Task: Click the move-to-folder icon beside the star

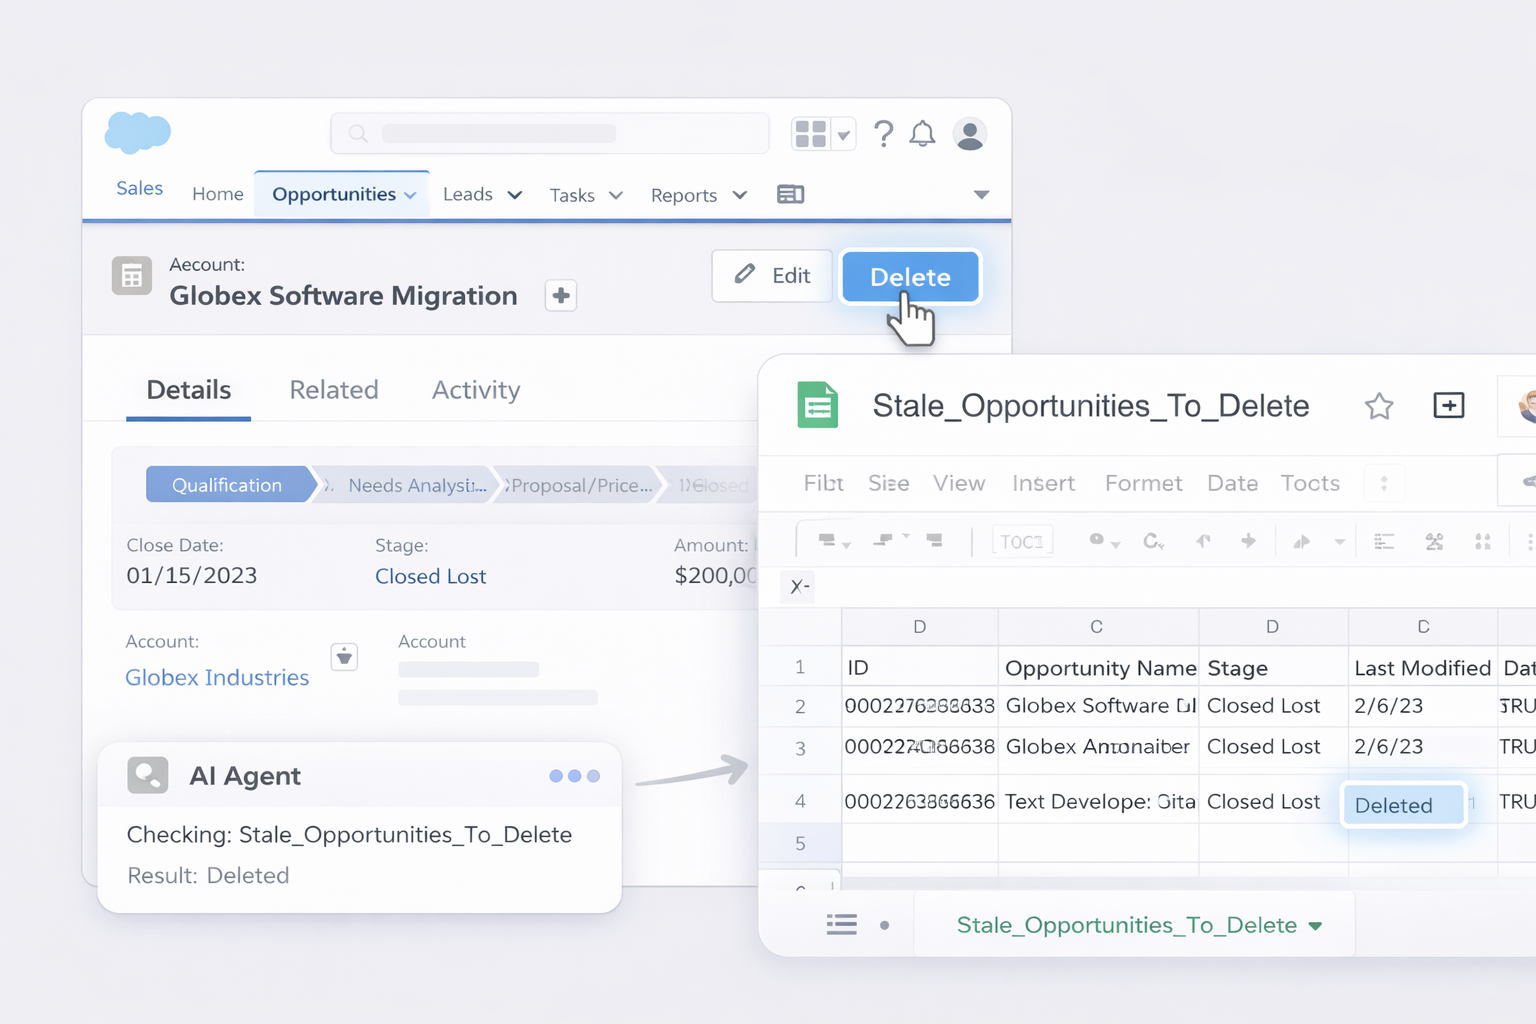Action: pos(1449,405)
